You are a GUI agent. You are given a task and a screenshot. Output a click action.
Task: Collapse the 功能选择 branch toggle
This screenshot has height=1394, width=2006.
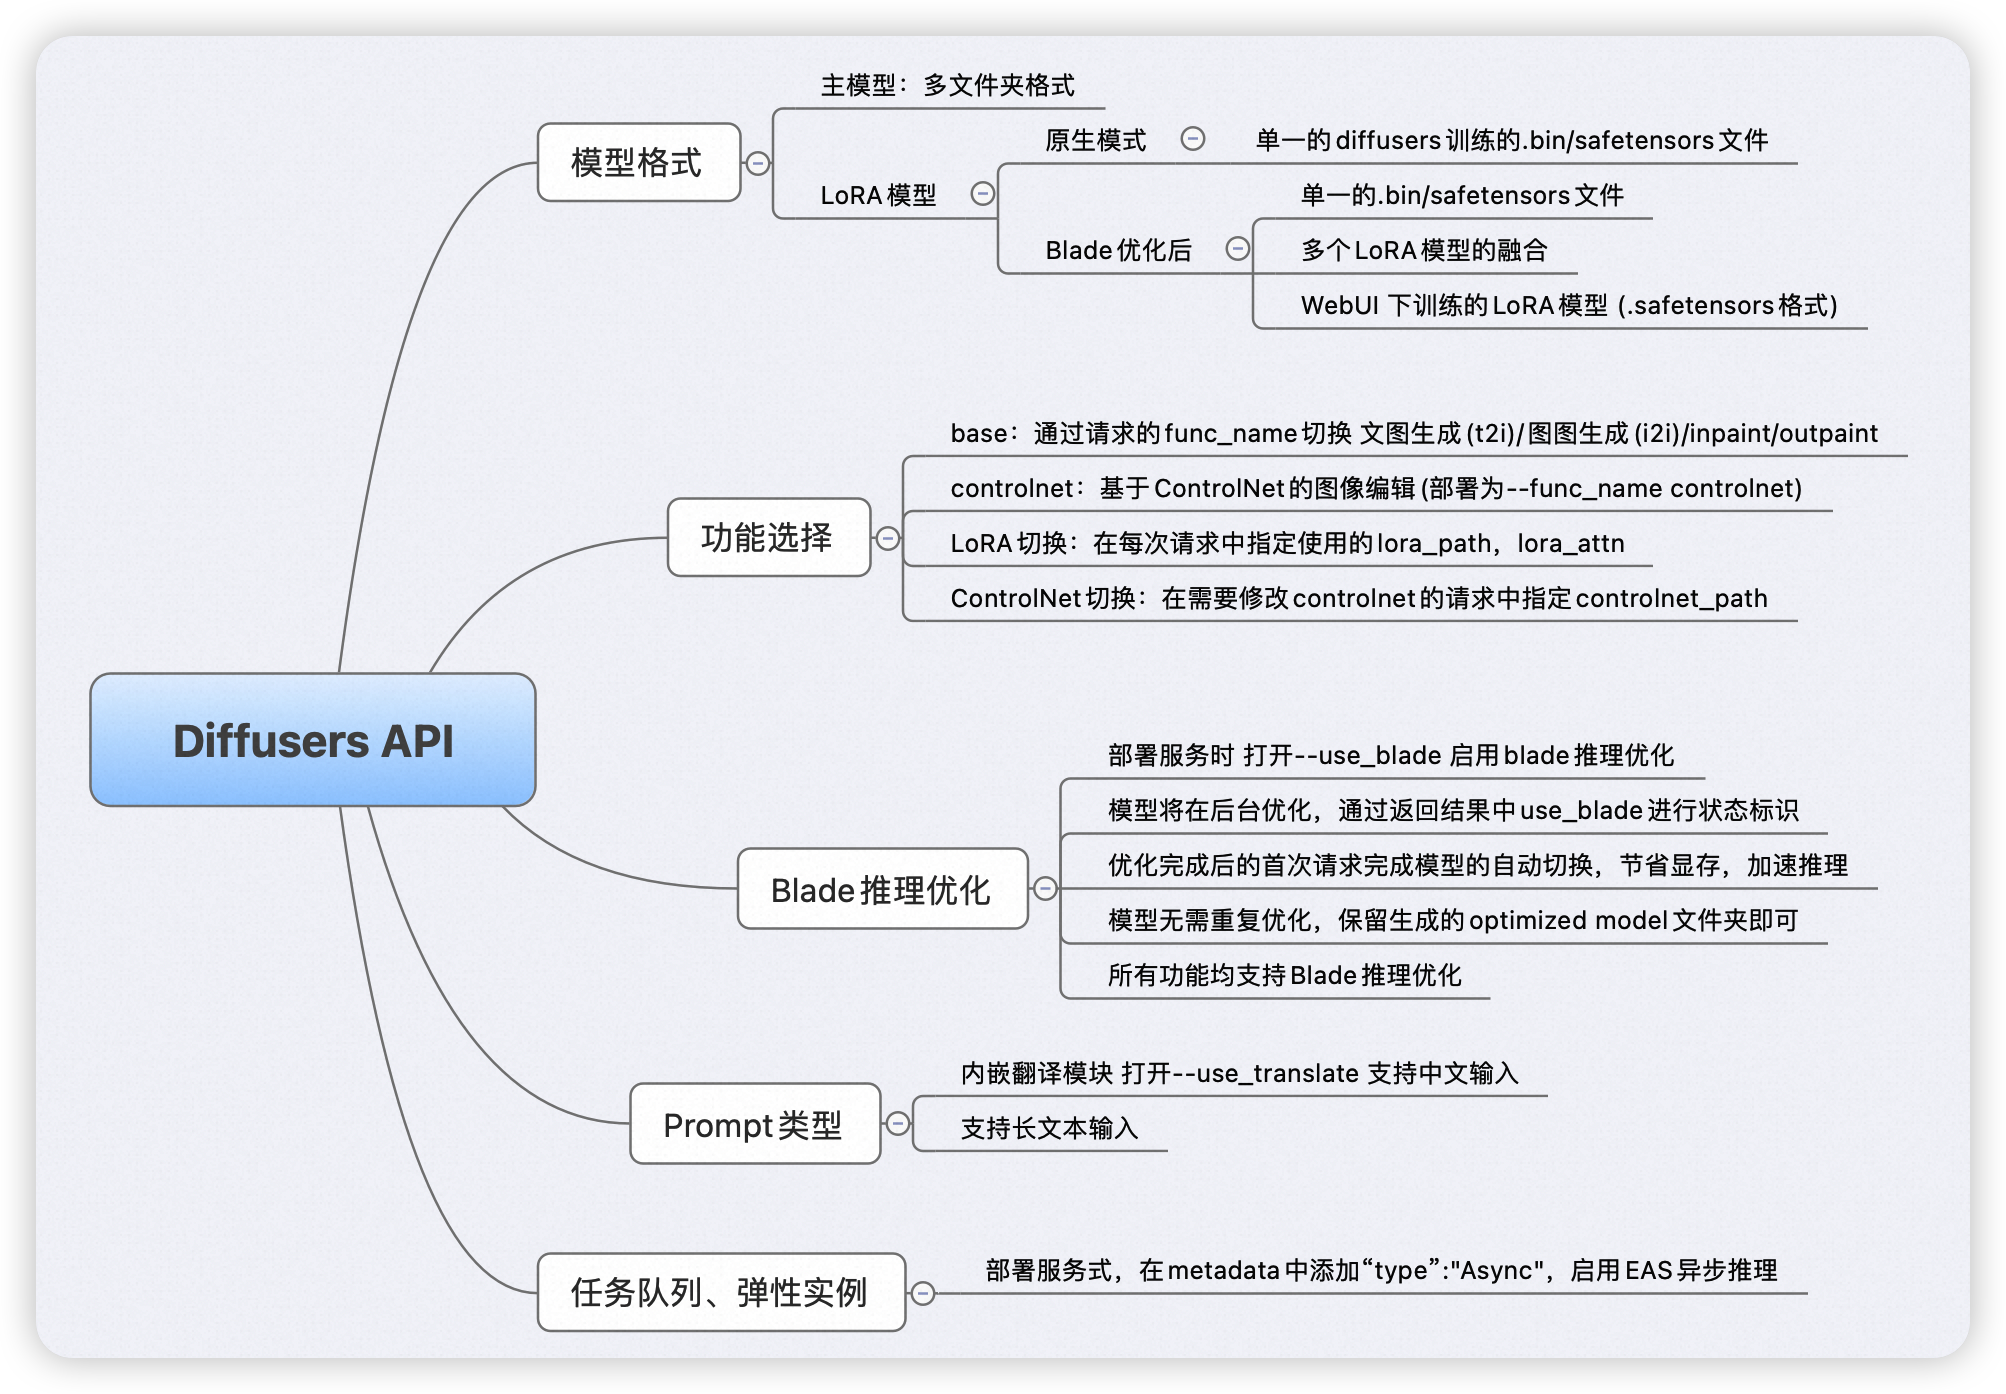coord(887,539)
